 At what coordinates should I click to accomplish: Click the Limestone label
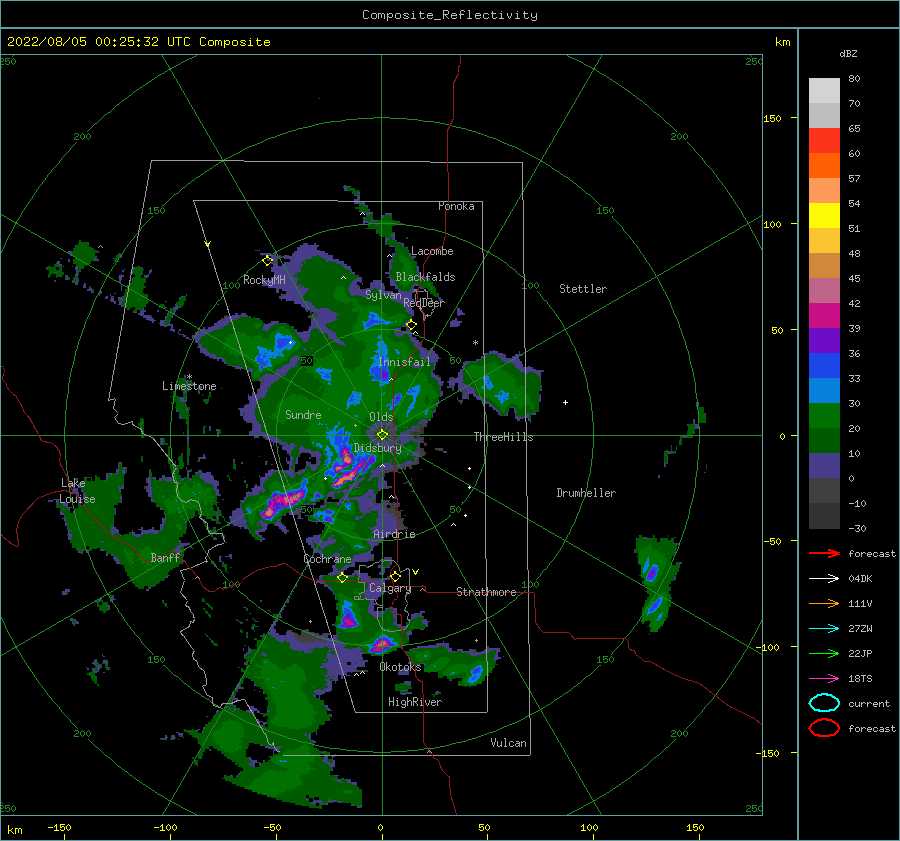point(189,386)
